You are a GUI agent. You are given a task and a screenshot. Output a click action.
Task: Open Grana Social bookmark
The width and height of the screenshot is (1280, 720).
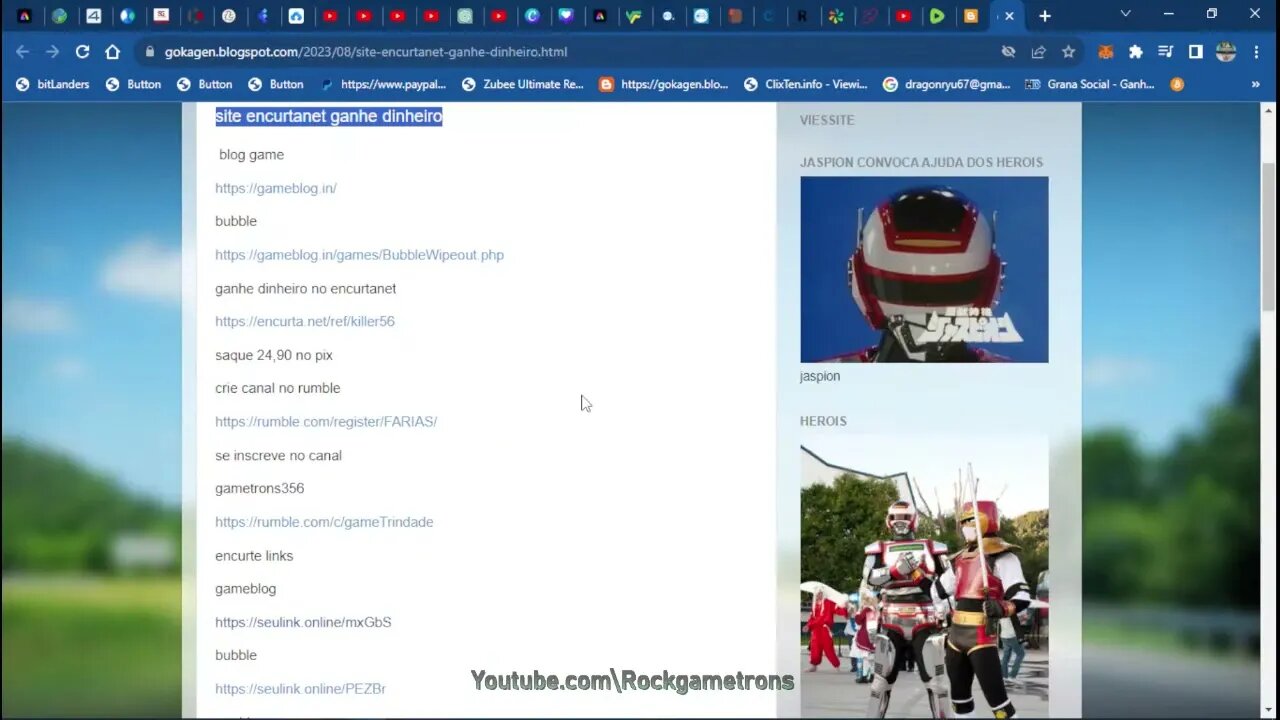[1090, 84]
